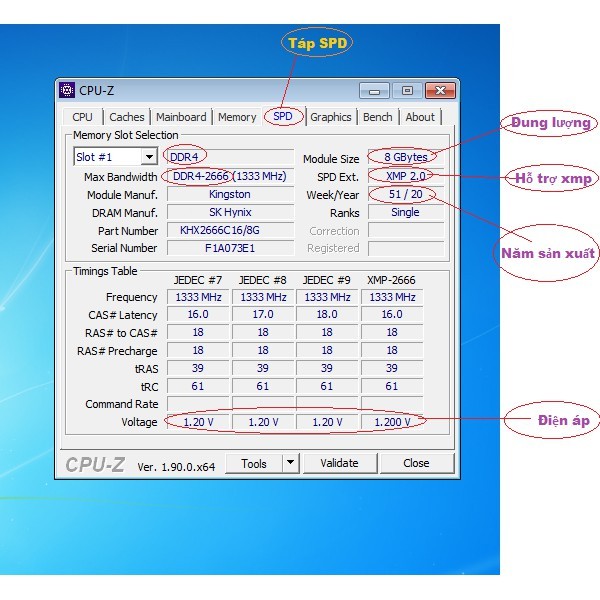
Task: Switch to the CPU tab
Action: [82, 117]
